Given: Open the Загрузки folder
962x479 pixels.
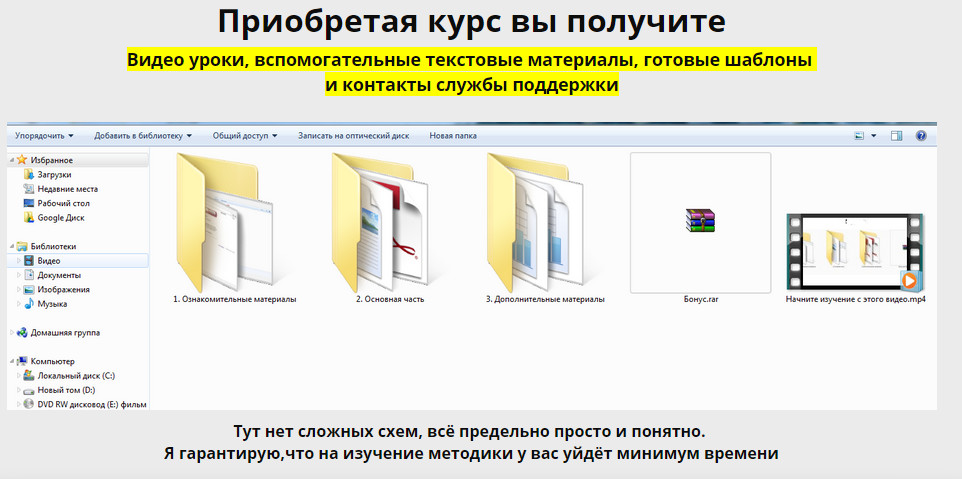Looking at the screenshot, I should (x=54, y=175).
